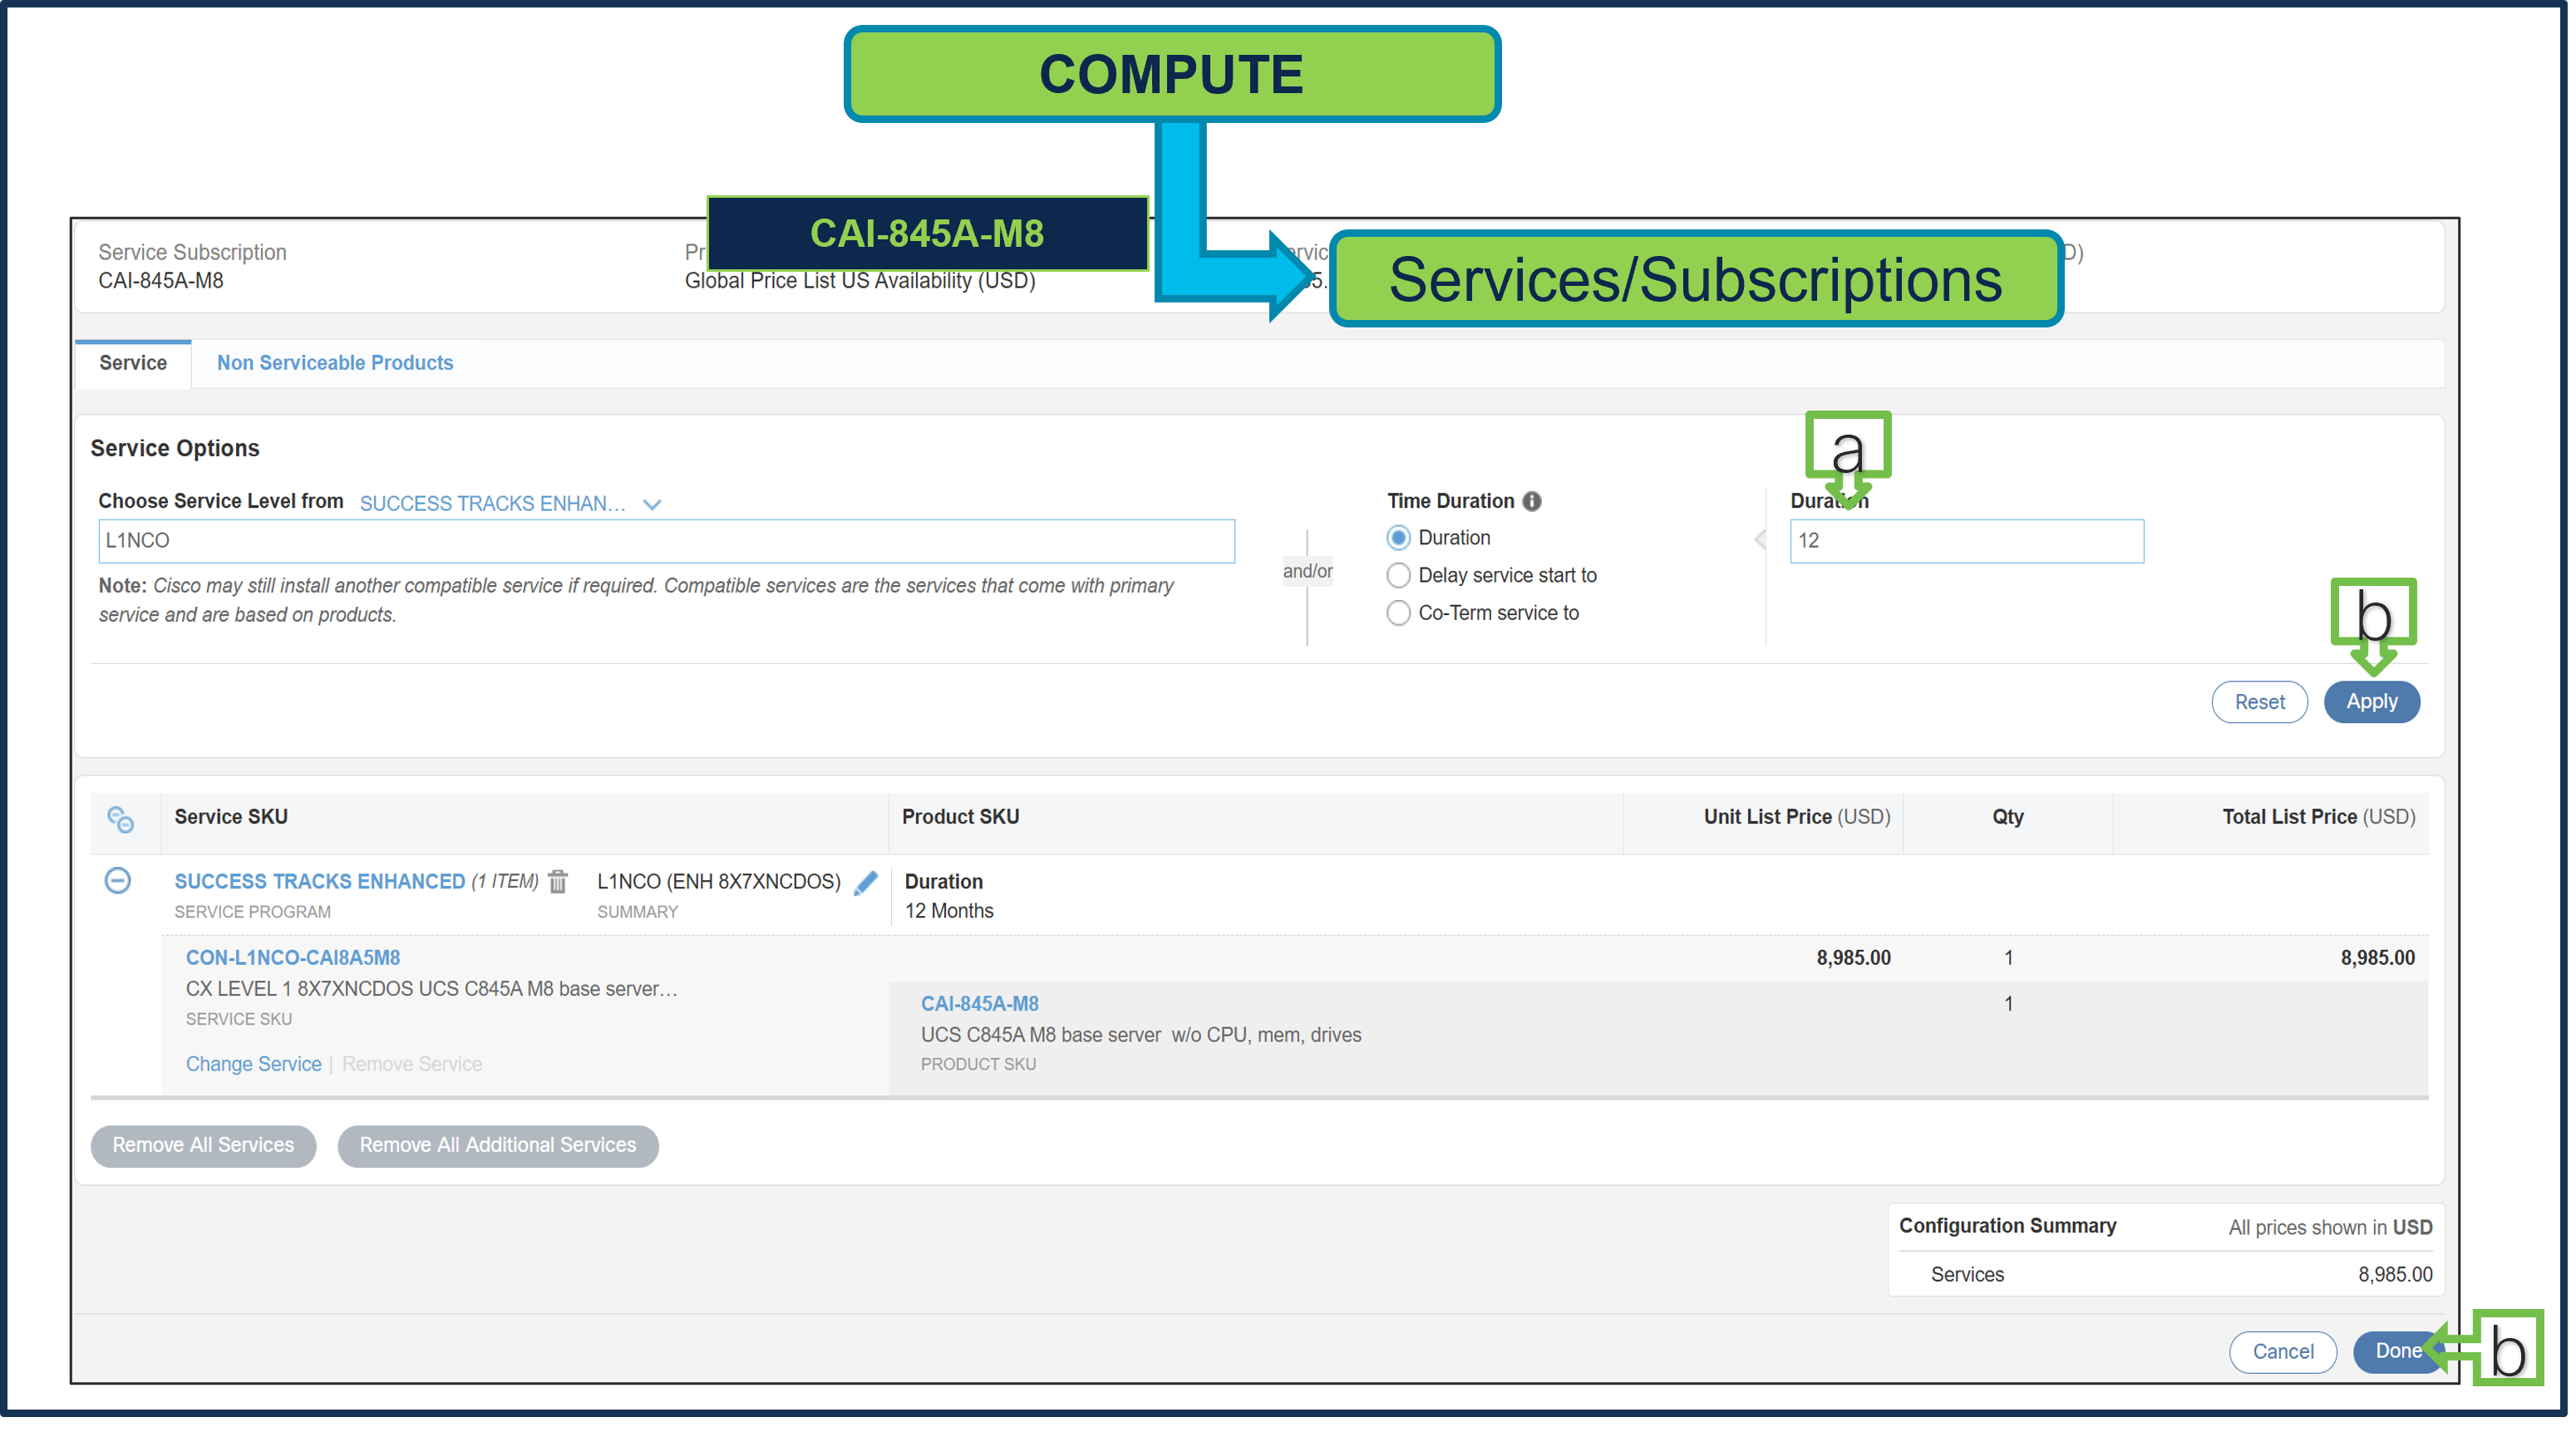Click the unlink icon in table header
This screenshot has width=2576, height=1437.
pyautogui.click(x=122, y=820)
